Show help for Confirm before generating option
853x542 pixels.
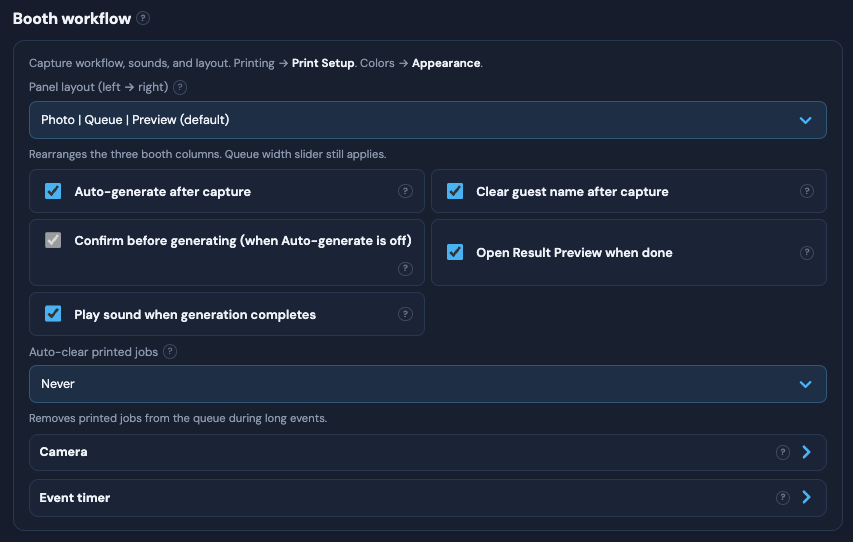[405, 268]
